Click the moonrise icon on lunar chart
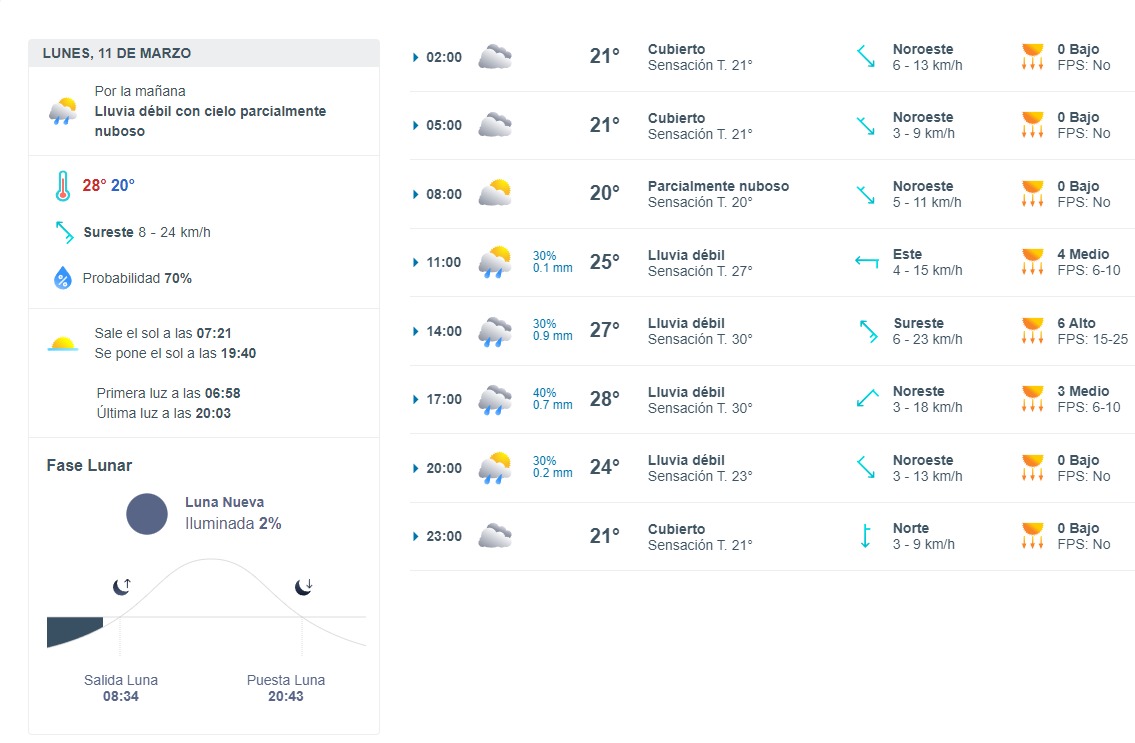This screenshot has width=1135, height=743. tap(122, 586)
